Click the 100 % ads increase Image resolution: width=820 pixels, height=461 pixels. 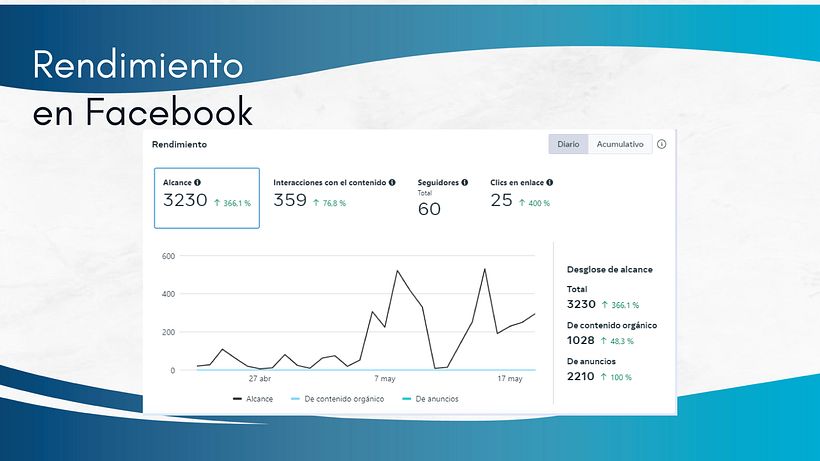pos(616,377)
